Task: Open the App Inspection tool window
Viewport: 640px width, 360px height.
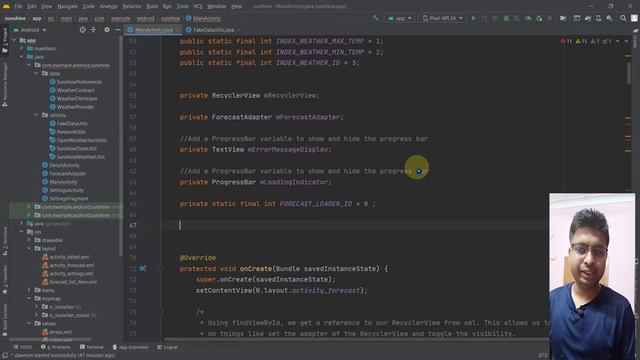Action: (131, 347)
